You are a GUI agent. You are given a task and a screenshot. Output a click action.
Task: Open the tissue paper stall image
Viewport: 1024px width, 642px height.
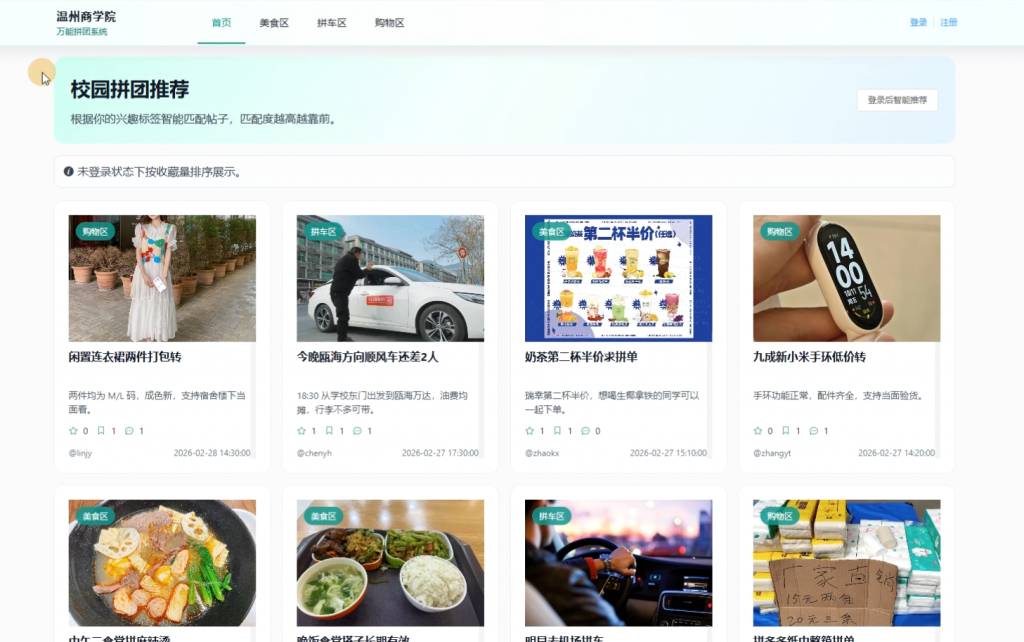click(846, 563)
